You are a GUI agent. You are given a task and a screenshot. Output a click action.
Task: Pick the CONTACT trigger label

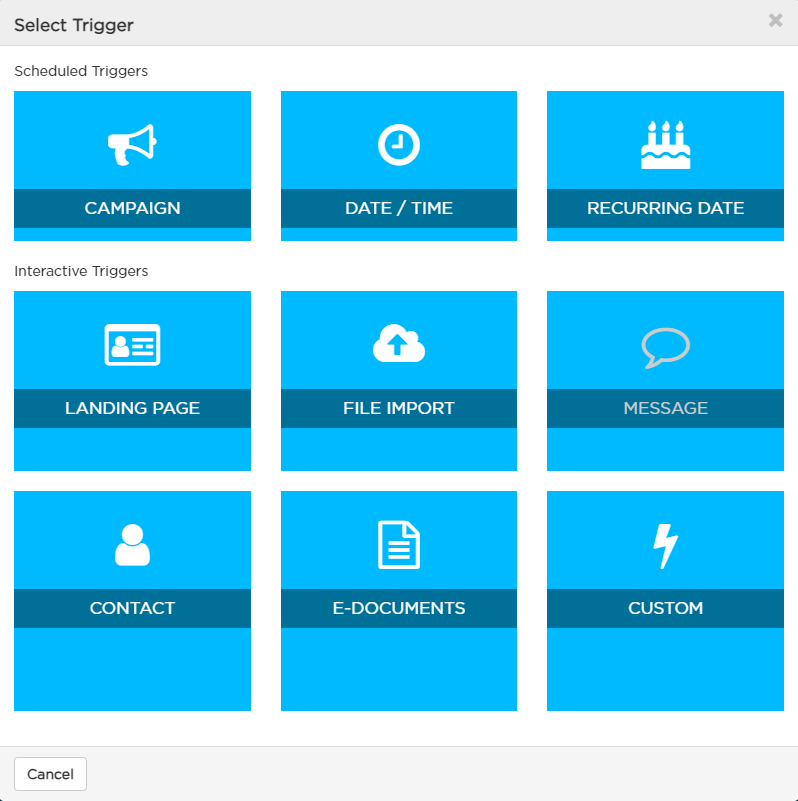click(132, 608)
